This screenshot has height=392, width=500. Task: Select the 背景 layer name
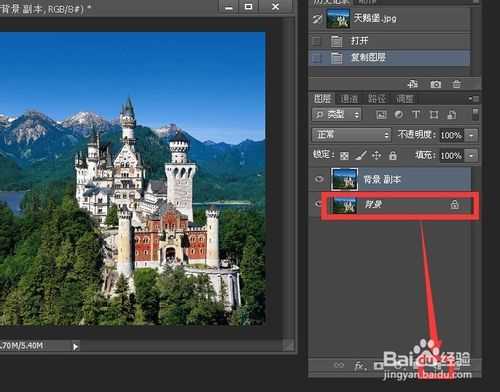[373, 204]
